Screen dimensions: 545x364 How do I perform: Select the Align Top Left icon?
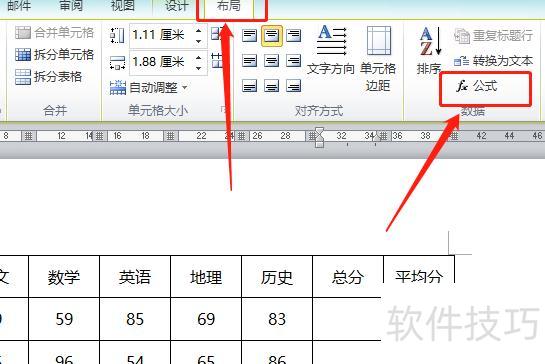pyautogui.click(x=250, y=35)
